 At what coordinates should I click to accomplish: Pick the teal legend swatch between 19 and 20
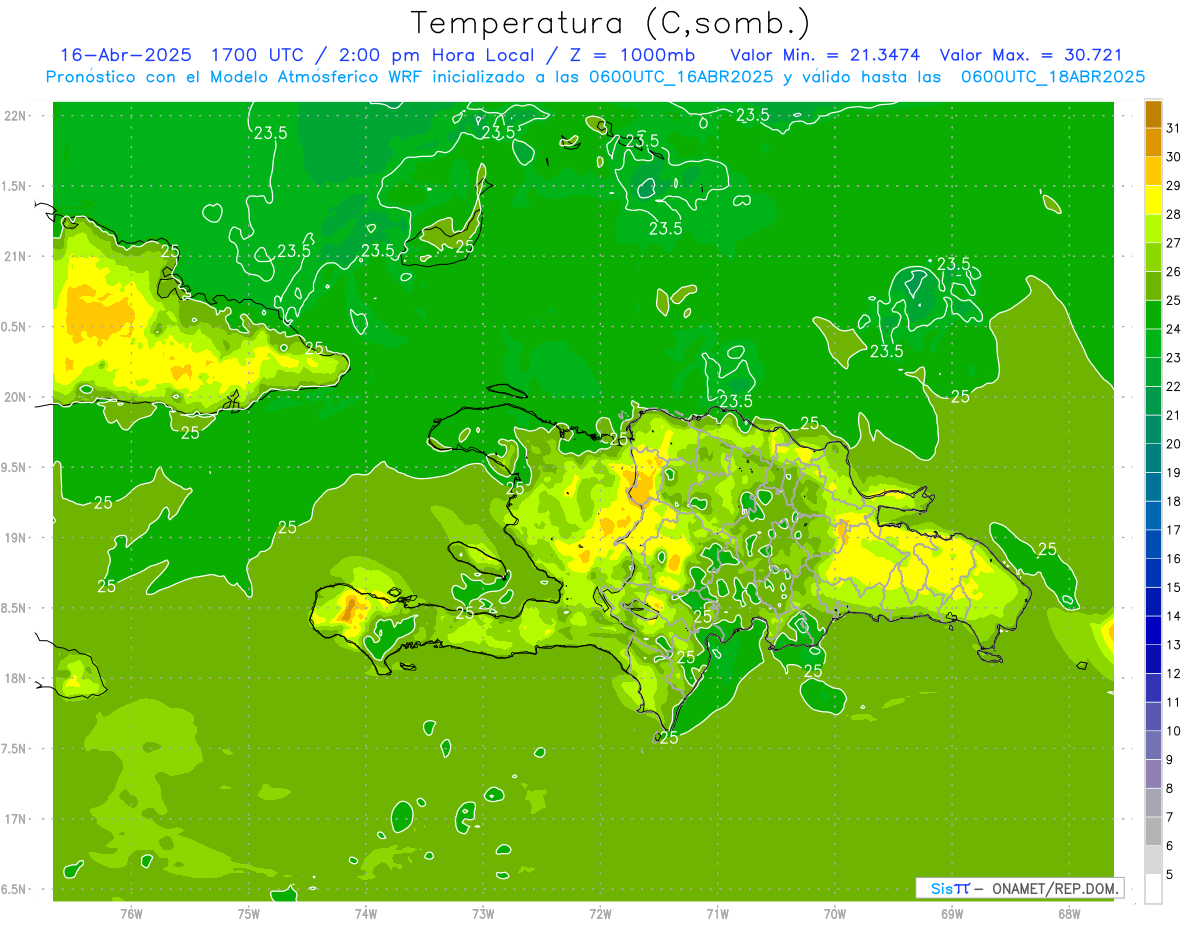1153,458
